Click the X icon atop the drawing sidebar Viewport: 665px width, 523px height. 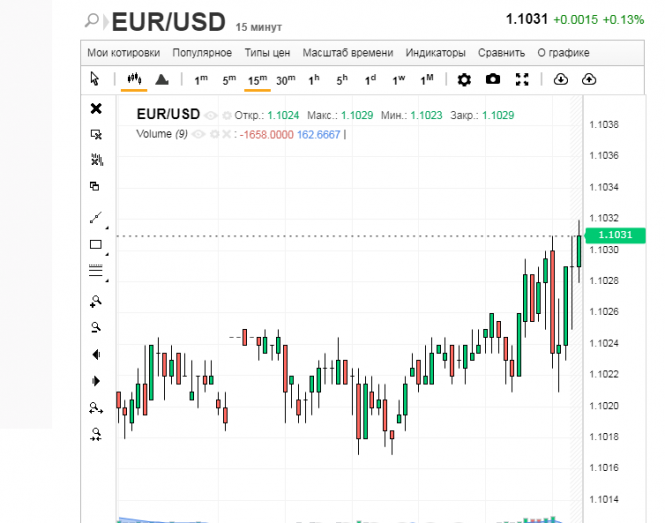(96, 109)
